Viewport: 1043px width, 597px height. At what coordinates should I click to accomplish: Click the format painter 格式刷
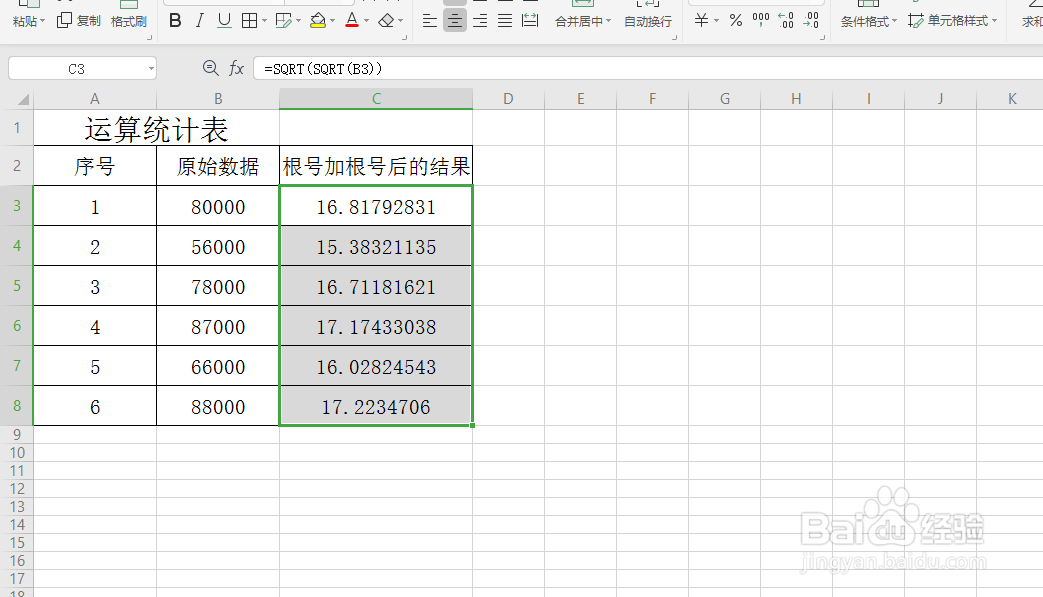click(x=128, y=21)
